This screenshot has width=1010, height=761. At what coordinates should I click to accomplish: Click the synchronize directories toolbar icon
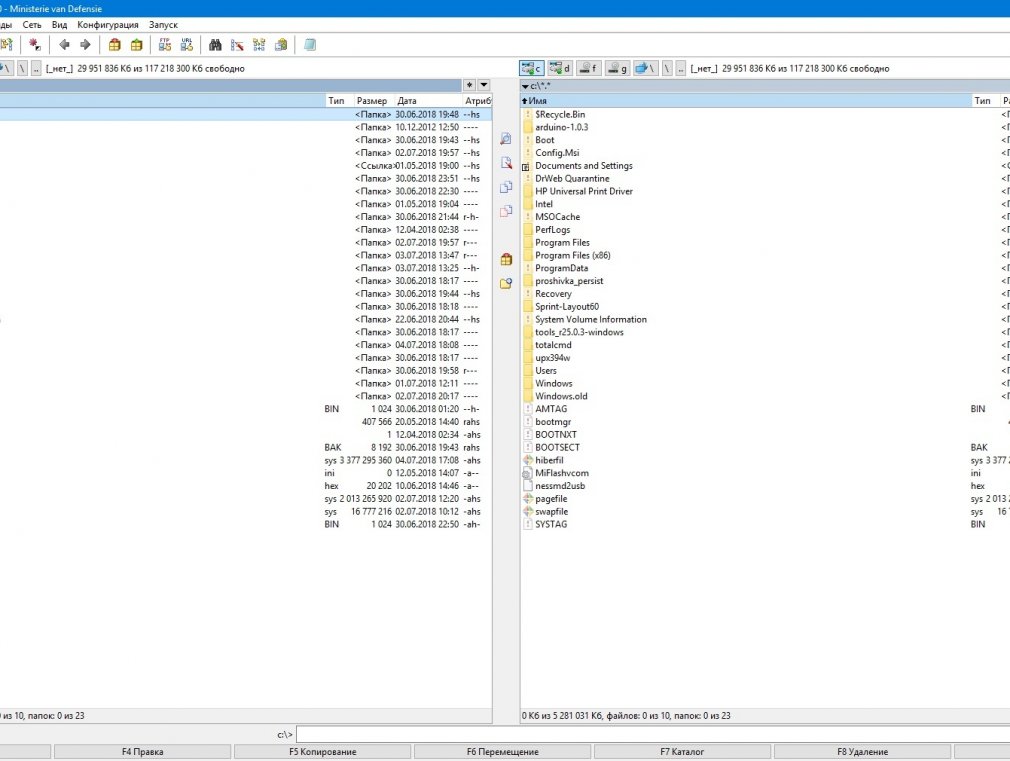click(259, 44)
